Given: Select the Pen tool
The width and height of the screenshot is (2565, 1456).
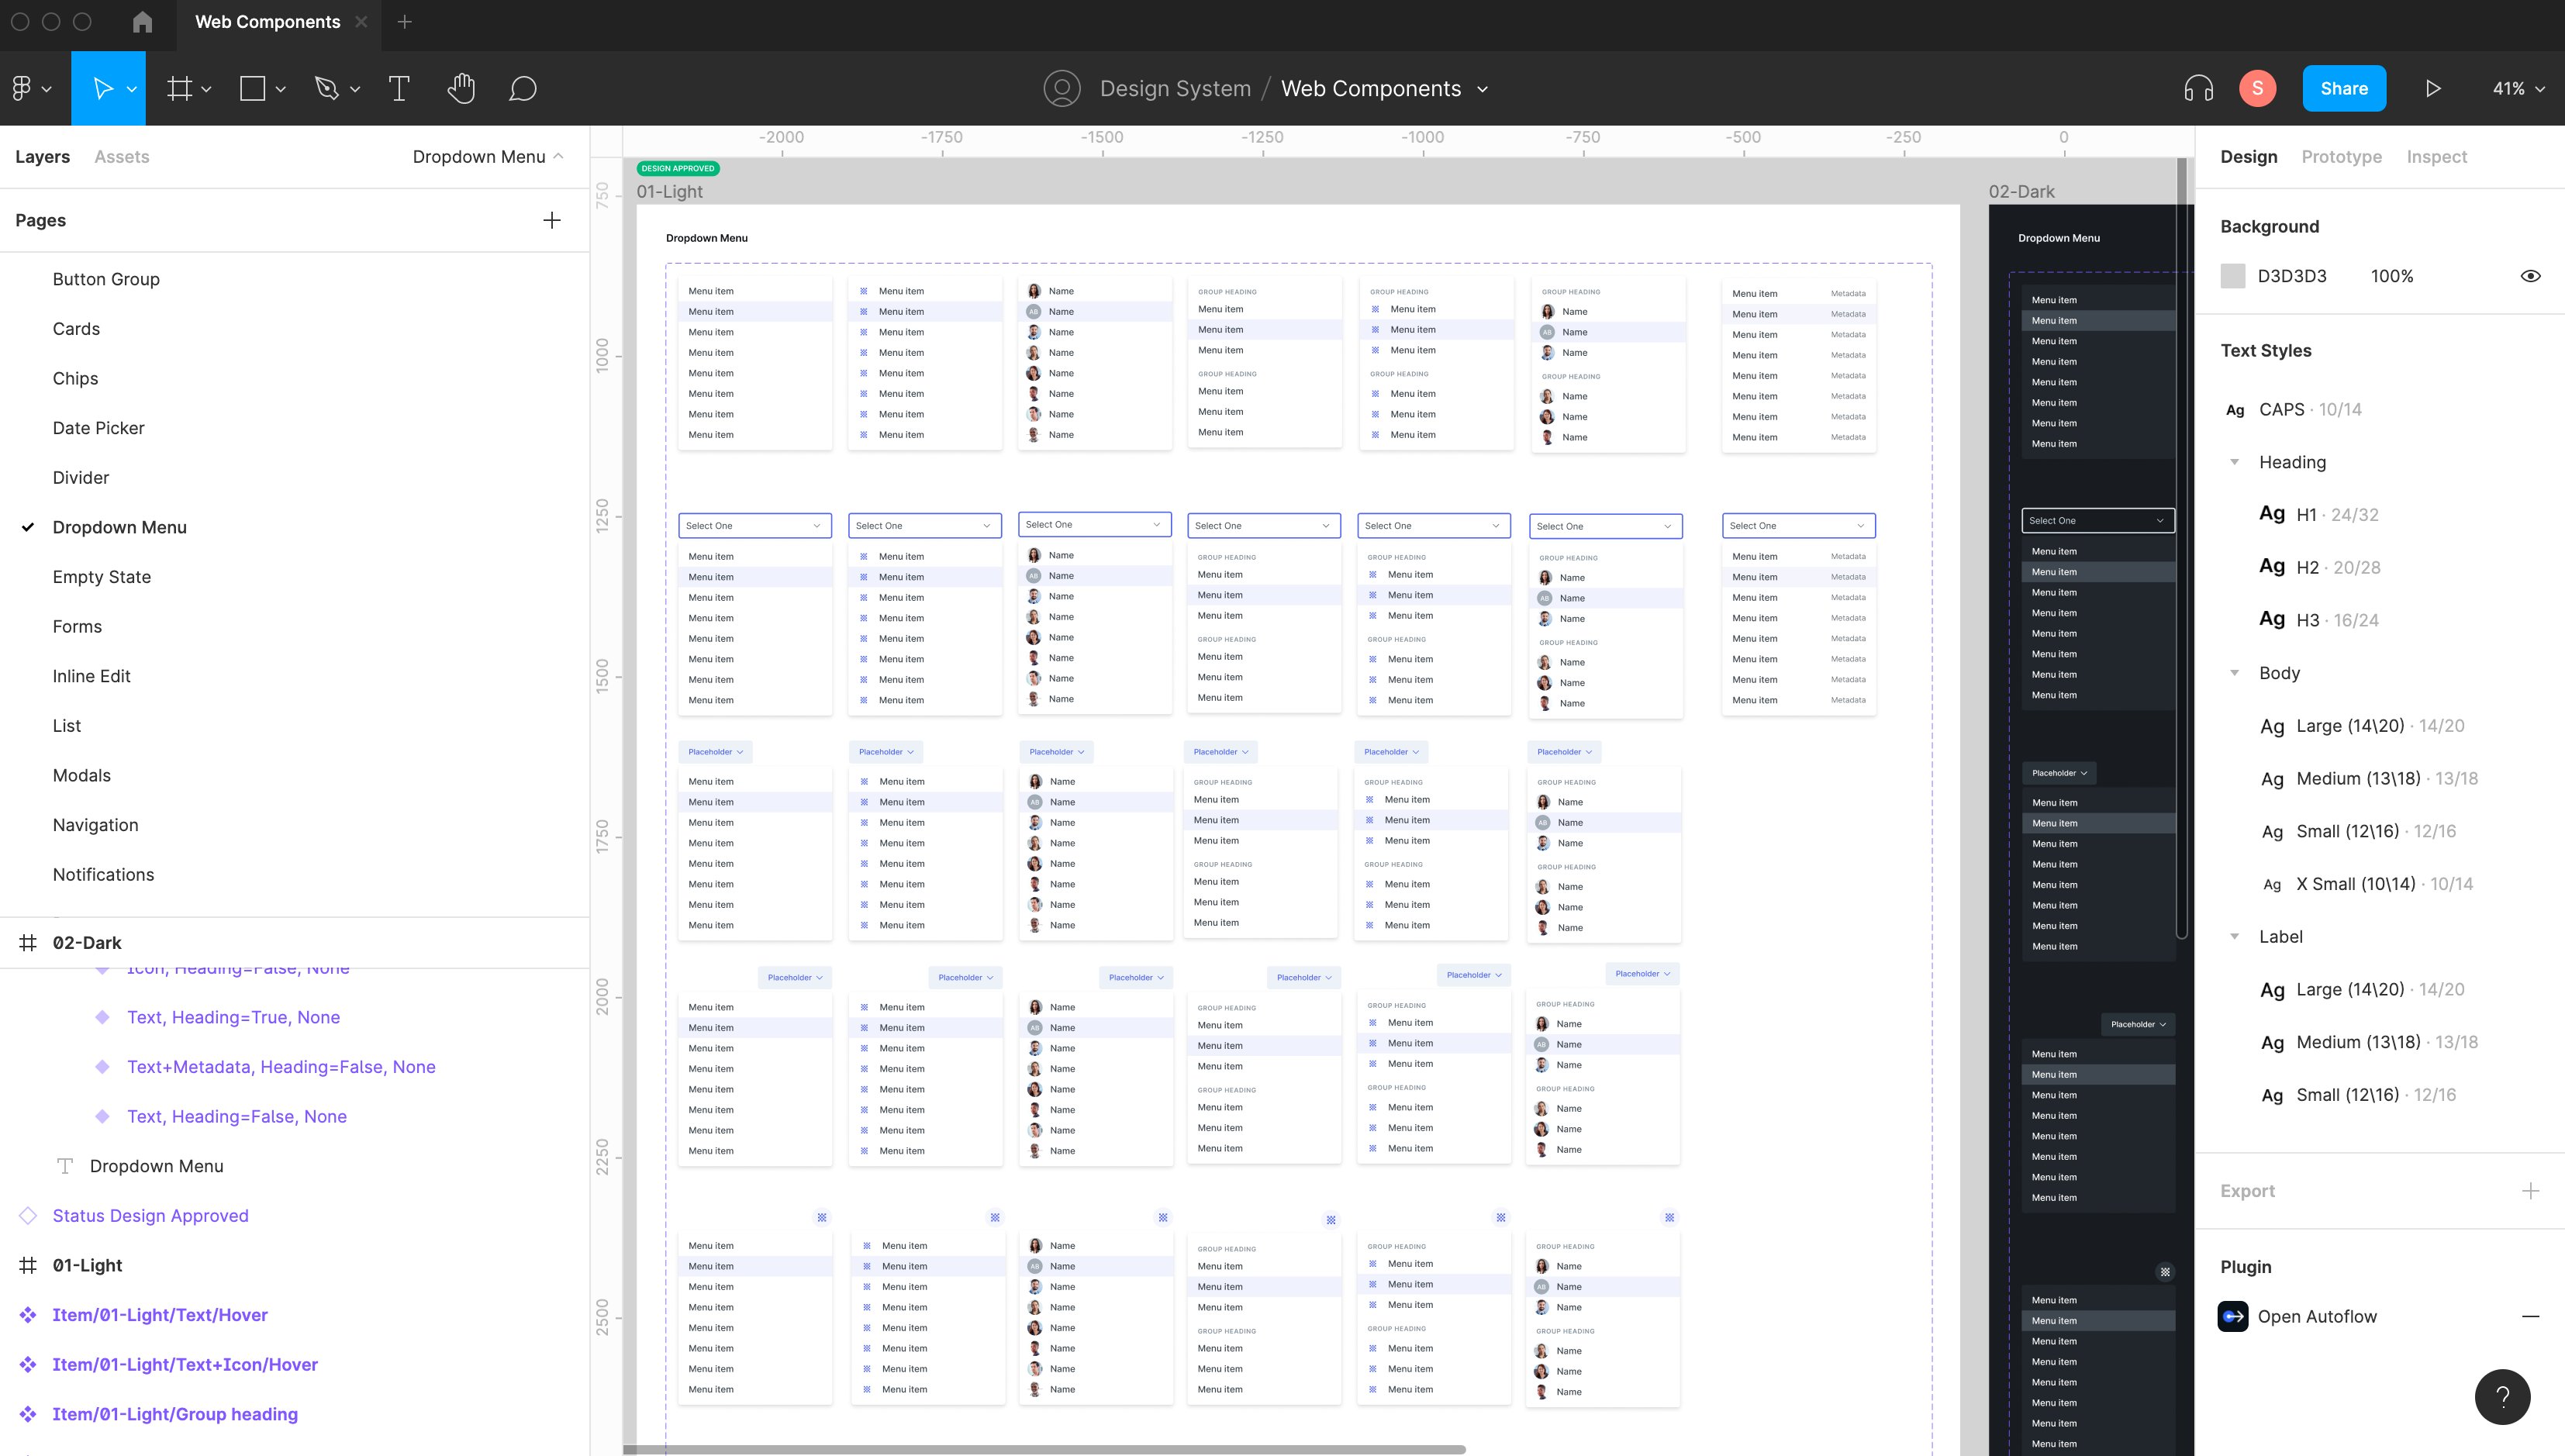Looking at the screenshot, I should point(329,88).
